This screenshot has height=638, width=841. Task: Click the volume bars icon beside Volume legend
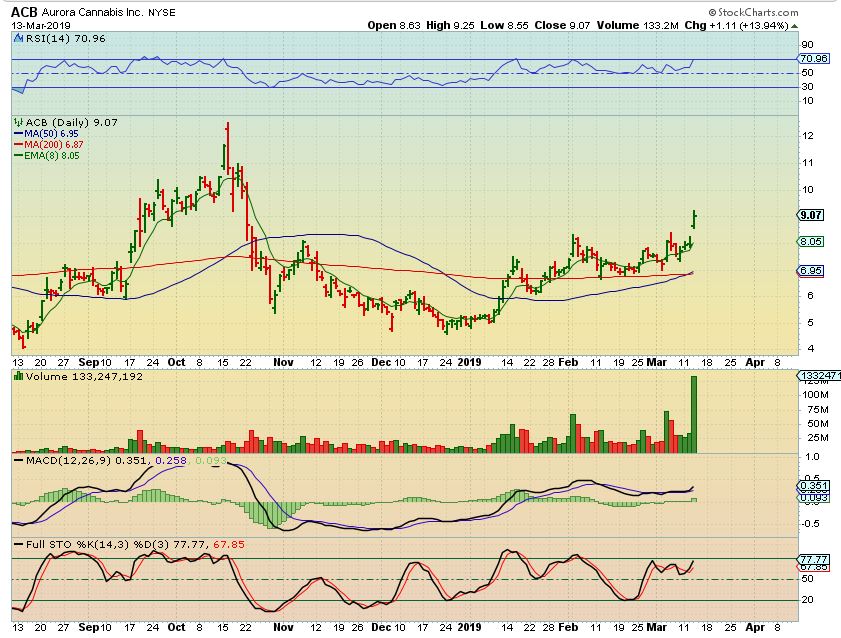(x=19, y=376)
